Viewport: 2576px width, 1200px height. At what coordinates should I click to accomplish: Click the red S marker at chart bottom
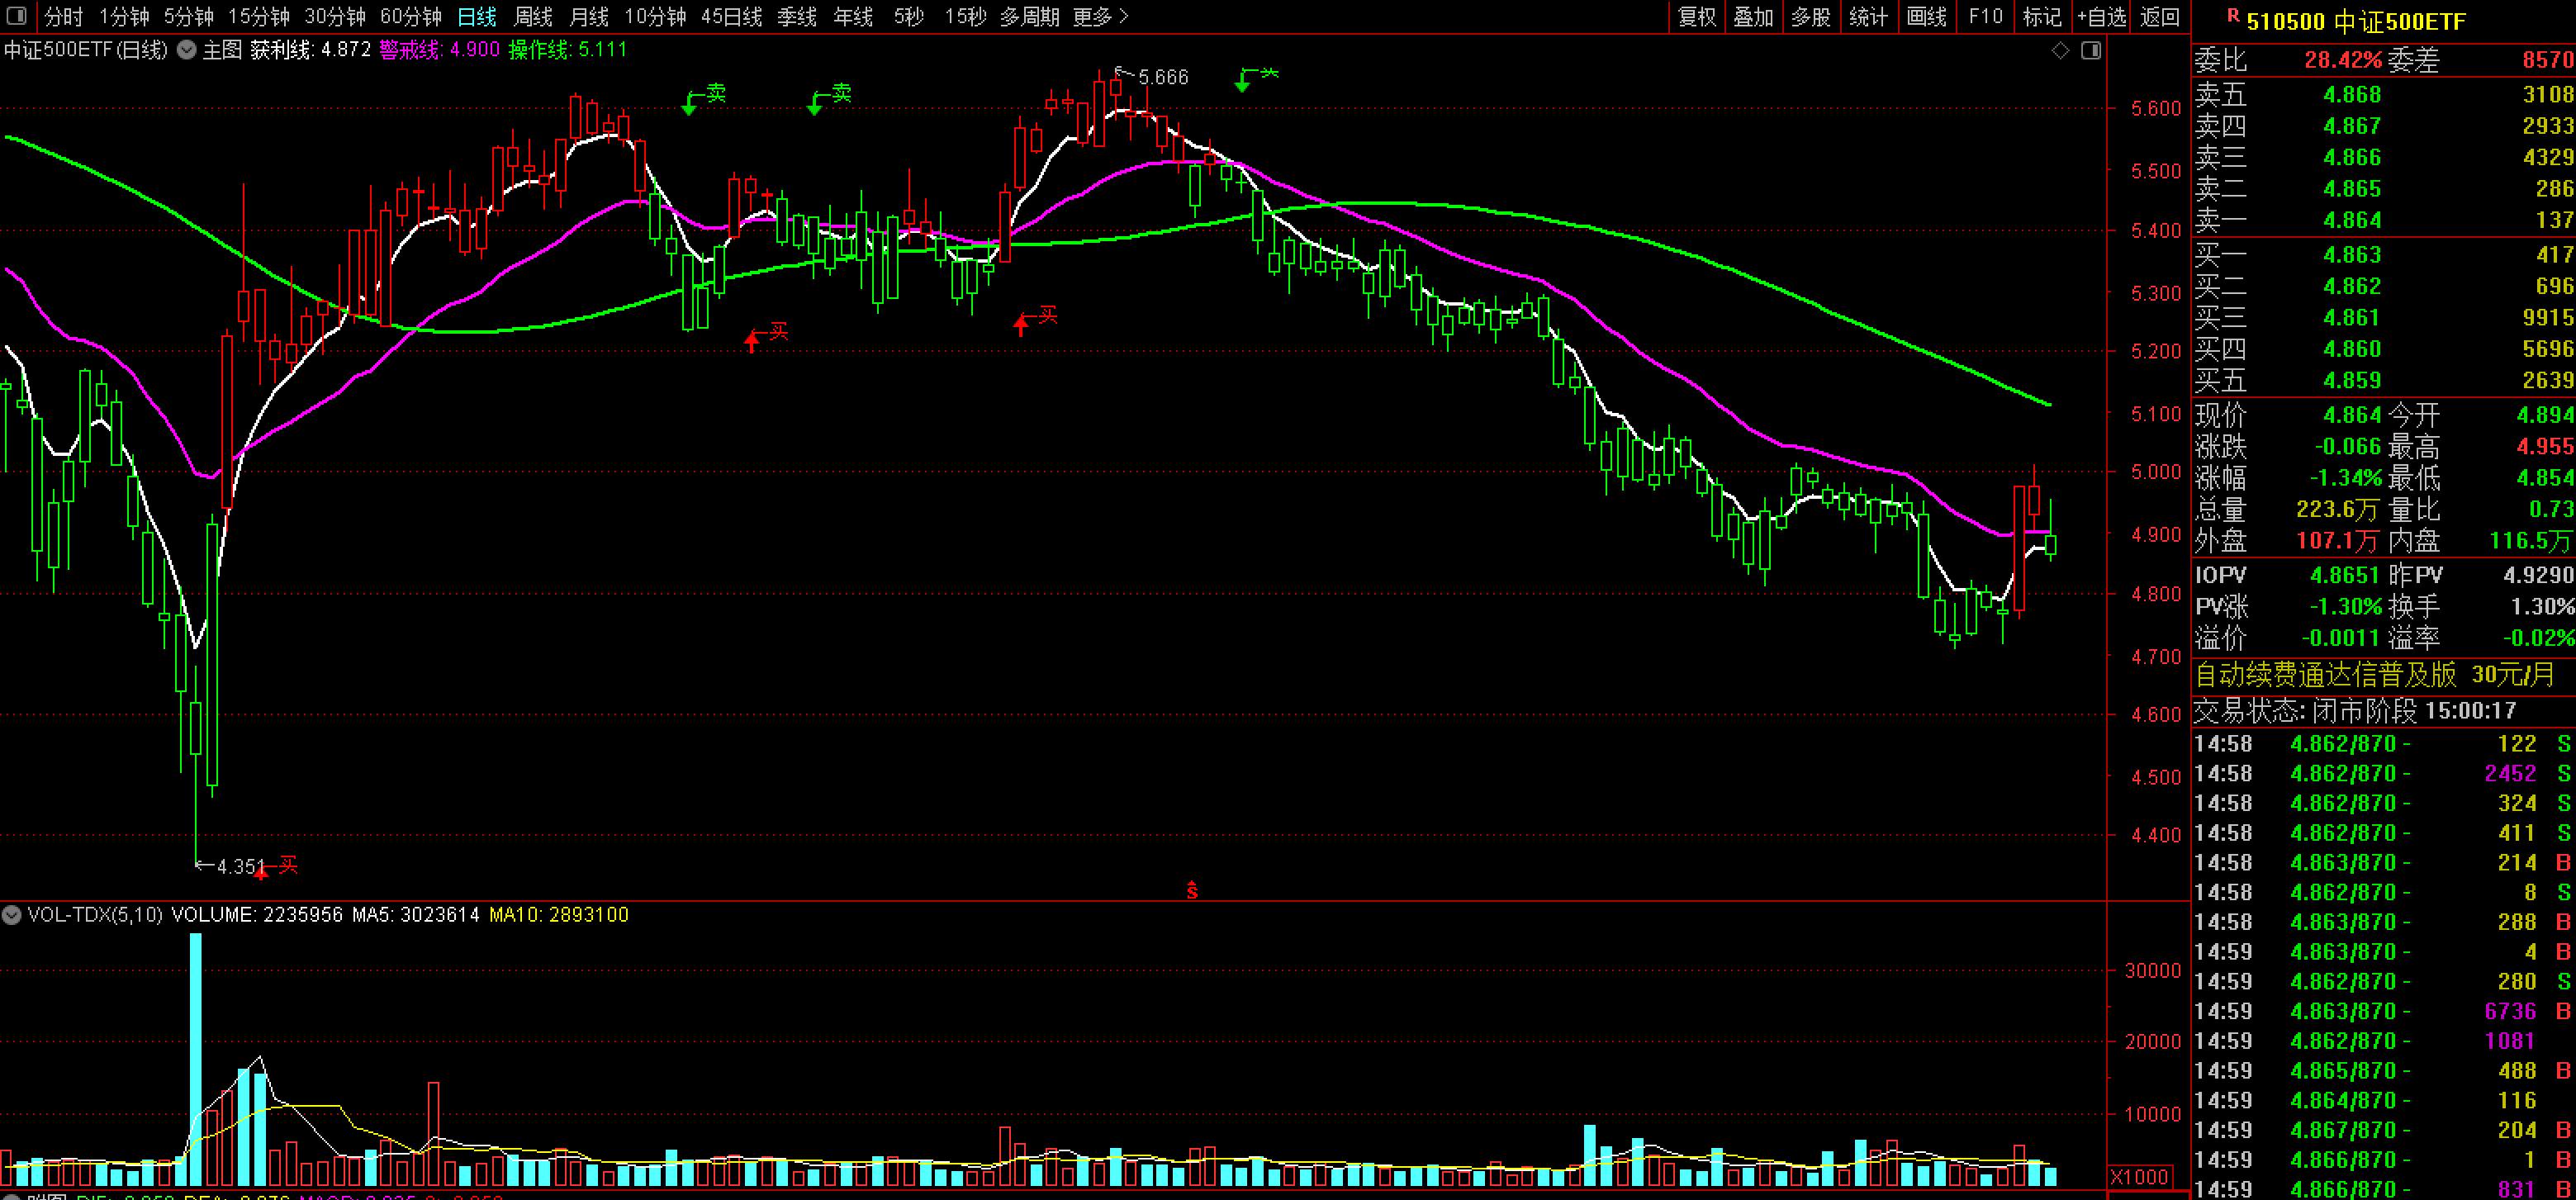[1192, 889]
